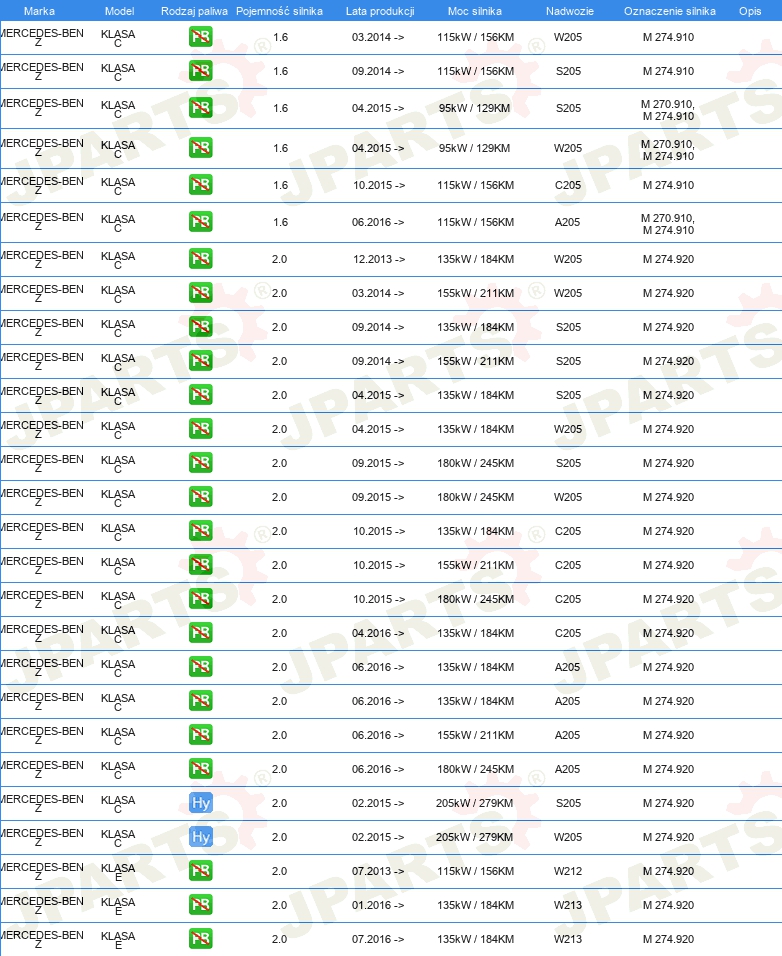
Task: Click petrol icon in 09.2014 155kW S205 row
Action: tap(201, 361)
